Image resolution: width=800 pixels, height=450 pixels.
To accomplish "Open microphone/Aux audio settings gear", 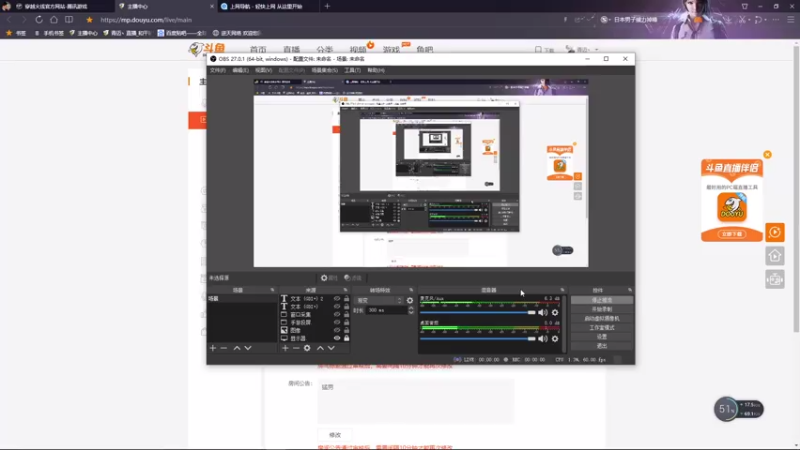I will pos(555,312).
